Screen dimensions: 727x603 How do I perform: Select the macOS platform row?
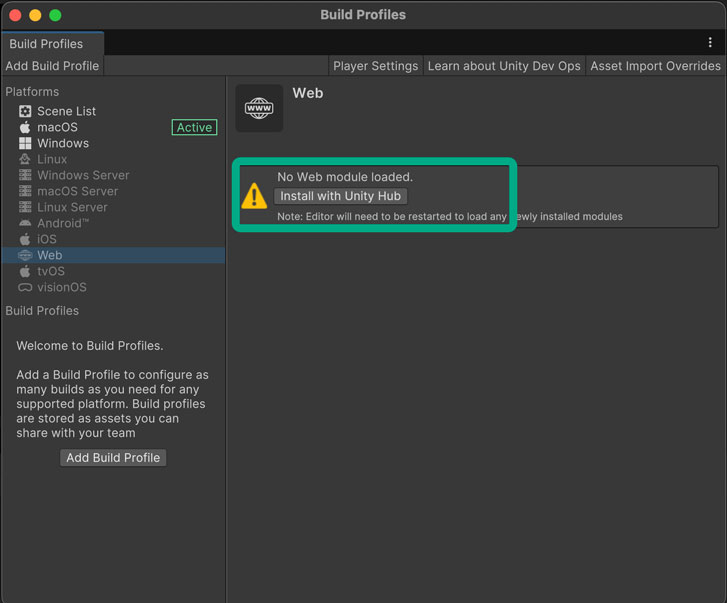tap(113, 127)
